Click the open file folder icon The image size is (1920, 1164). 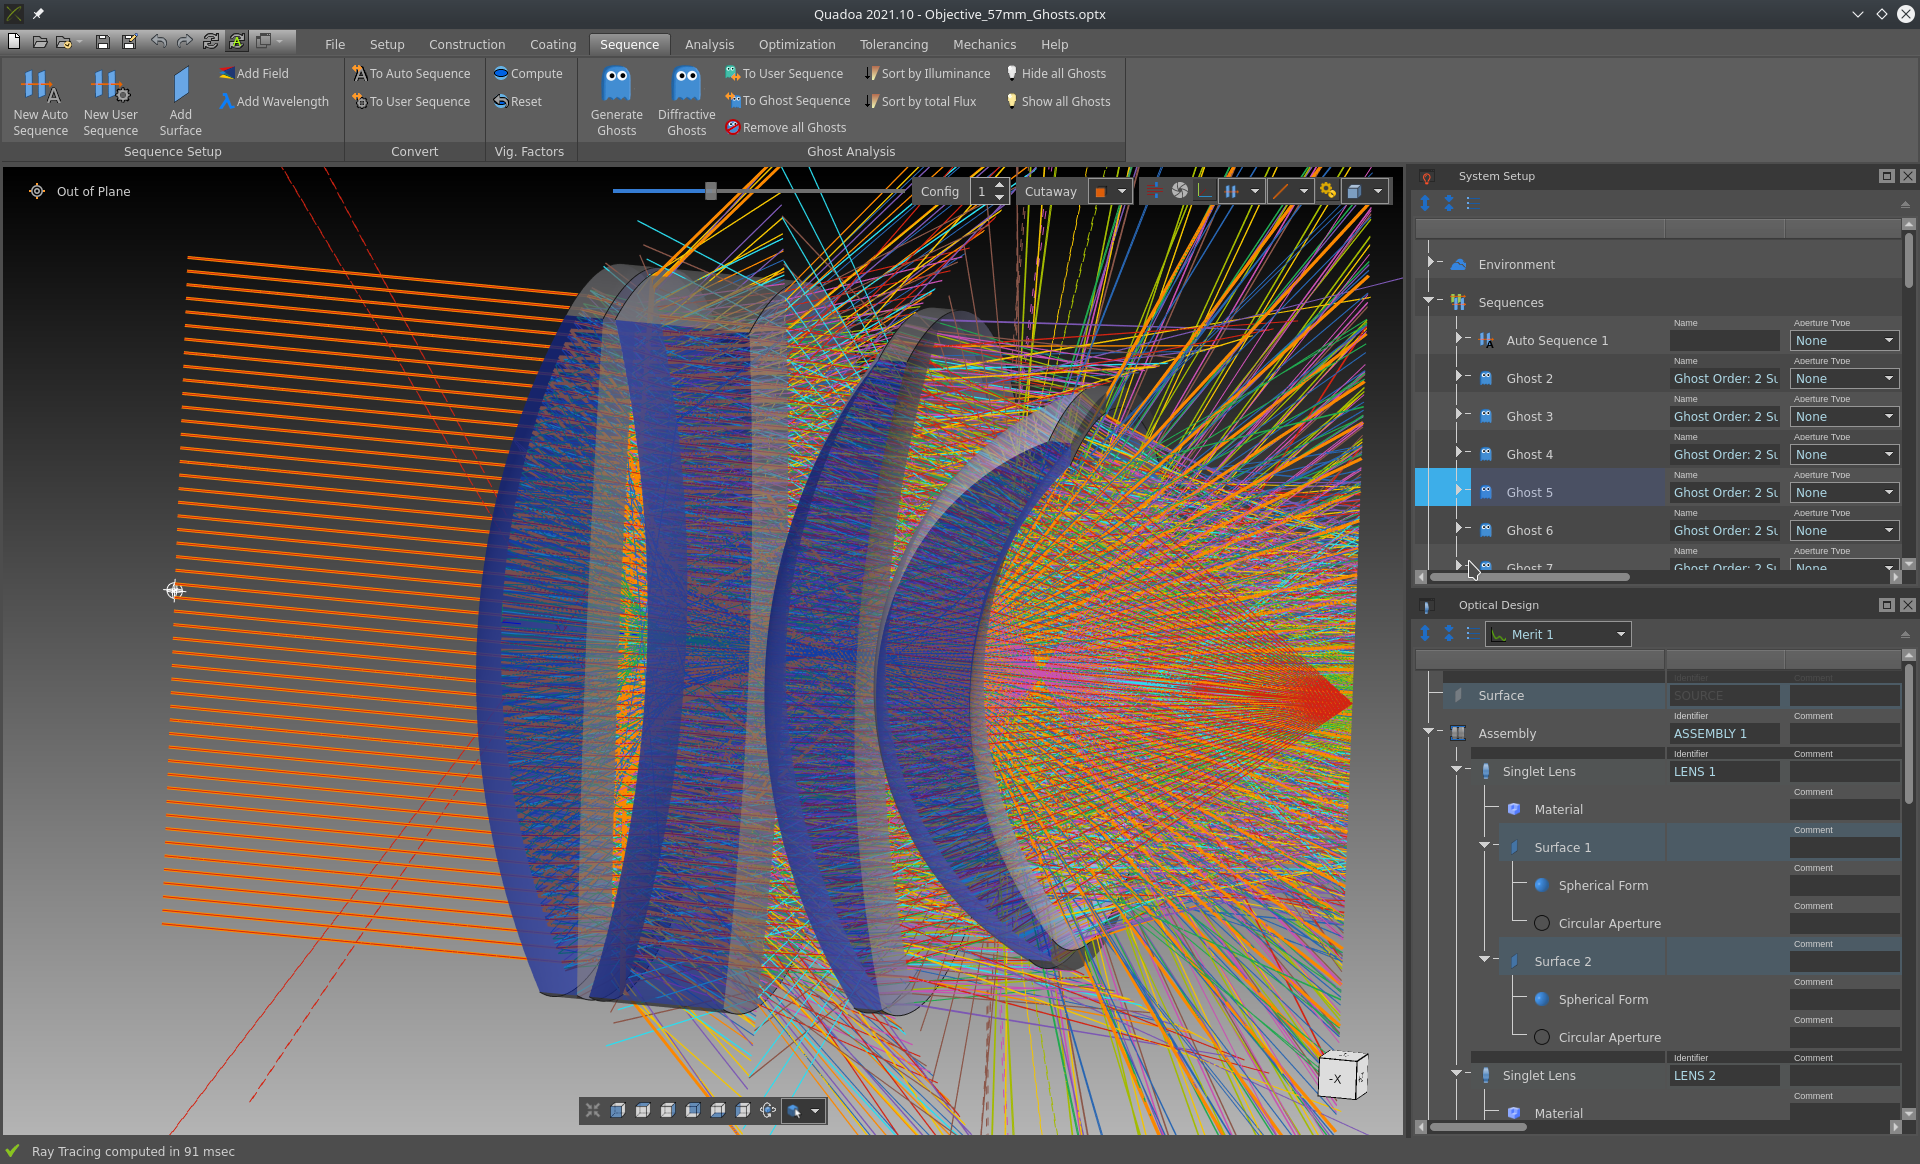(40, 41)
